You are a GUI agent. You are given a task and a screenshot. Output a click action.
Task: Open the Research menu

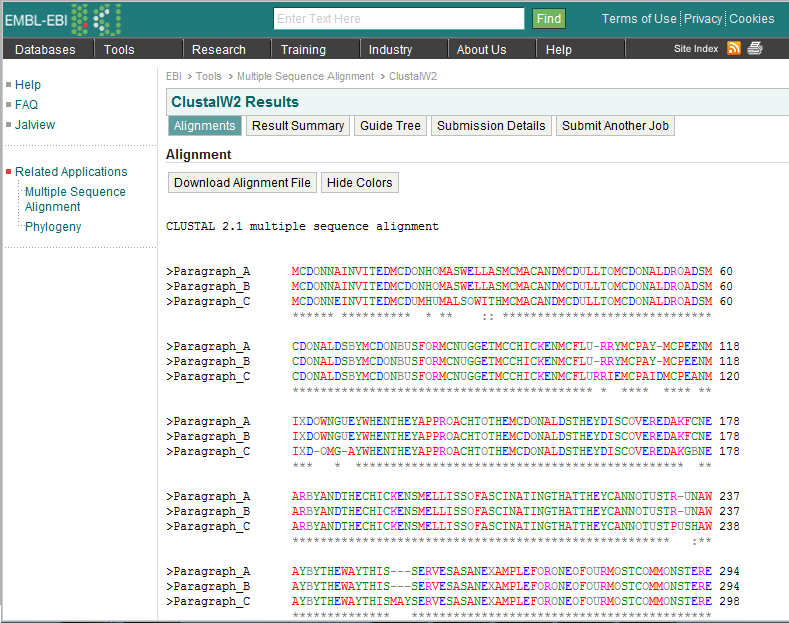tap(218, 49)
